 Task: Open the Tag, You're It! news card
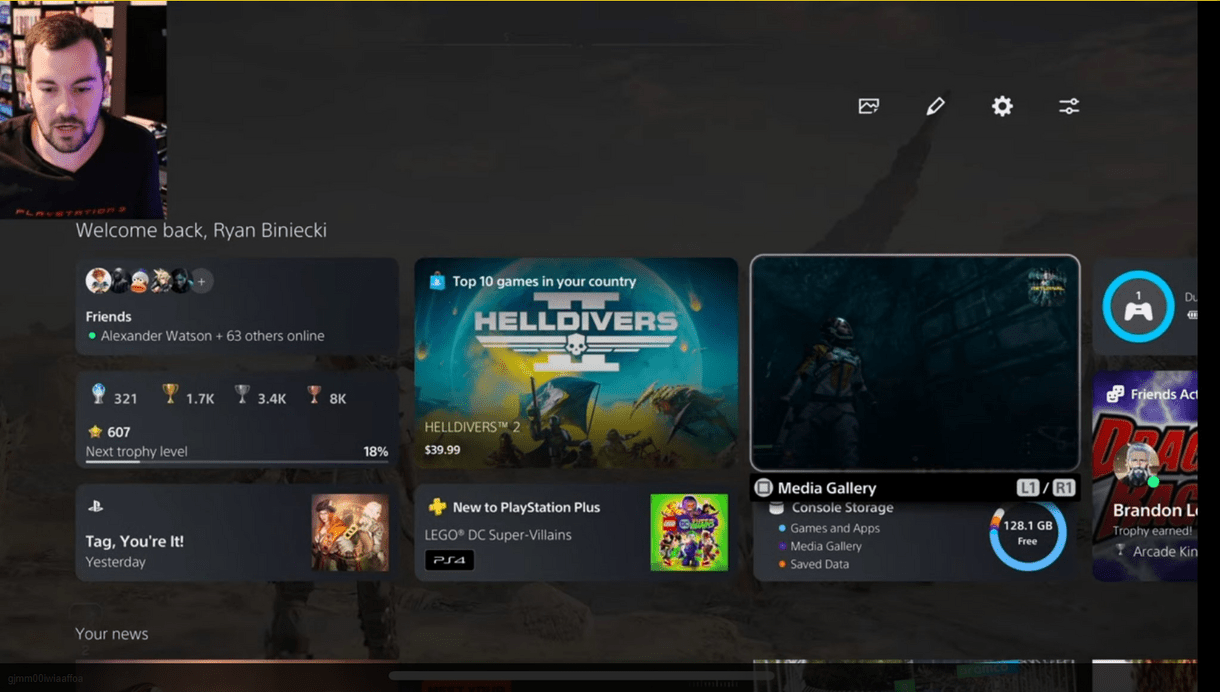click(x=237, y=533)
